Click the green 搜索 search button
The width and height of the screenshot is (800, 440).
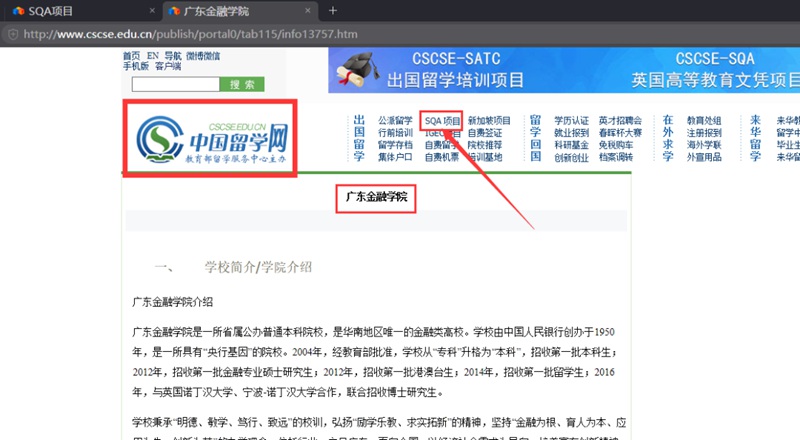pos(242,84)
